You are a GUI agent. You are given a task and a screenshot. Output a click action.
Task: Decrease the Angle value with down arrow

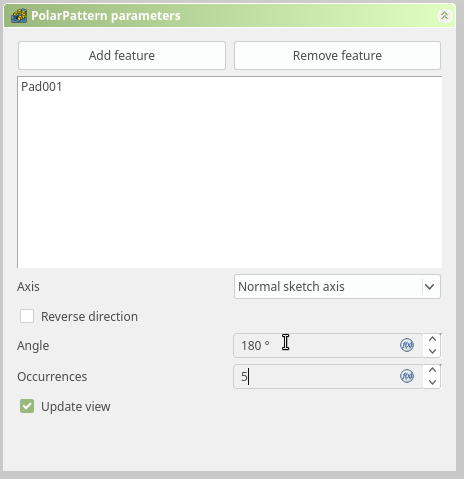coord(432,351)
